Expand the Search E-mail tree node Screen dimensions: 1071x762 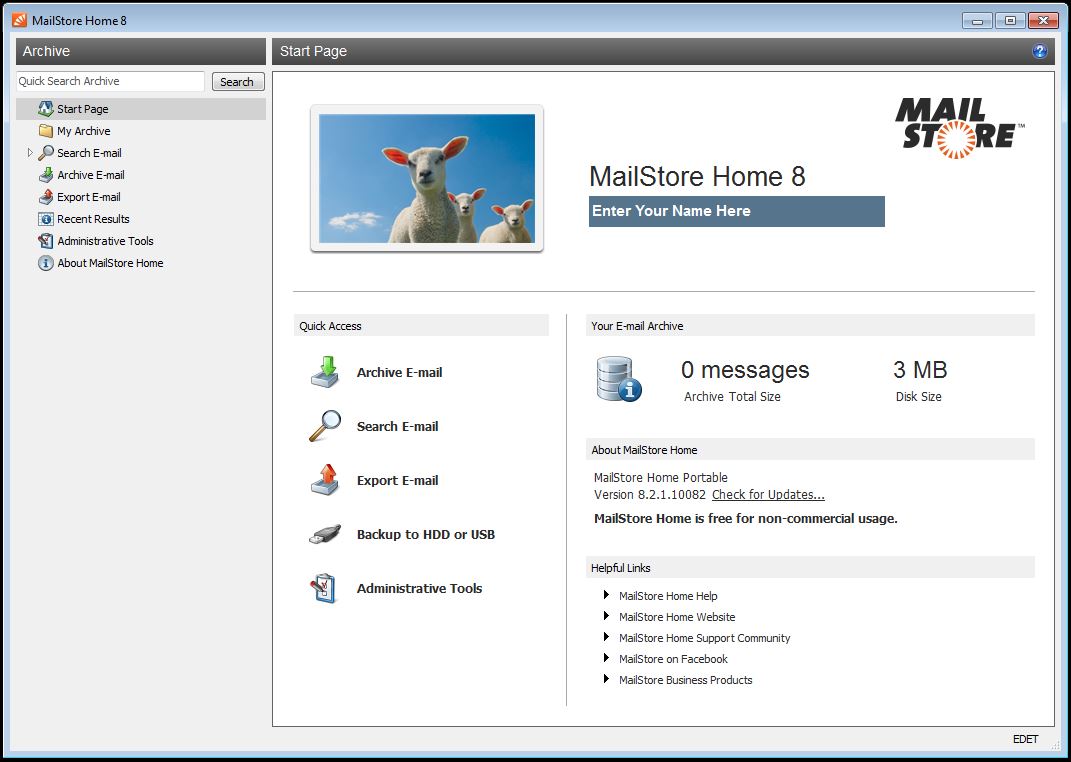coord(30,153)
